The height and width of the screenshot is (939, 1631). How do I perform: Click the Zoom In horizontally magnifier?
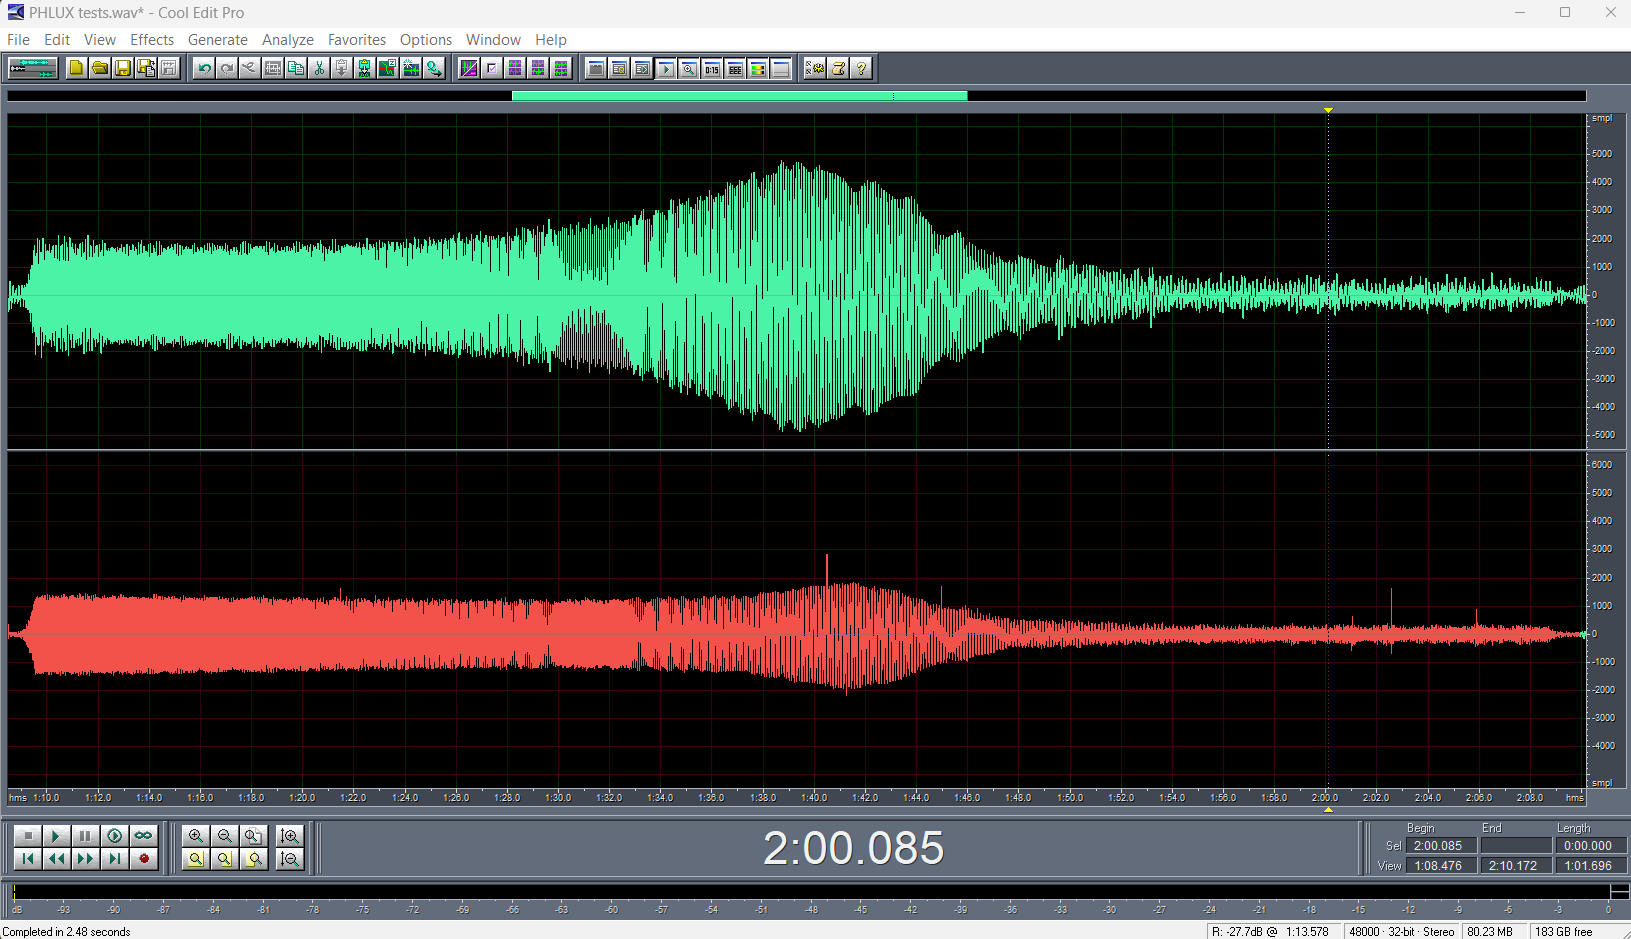pos(196,836)
